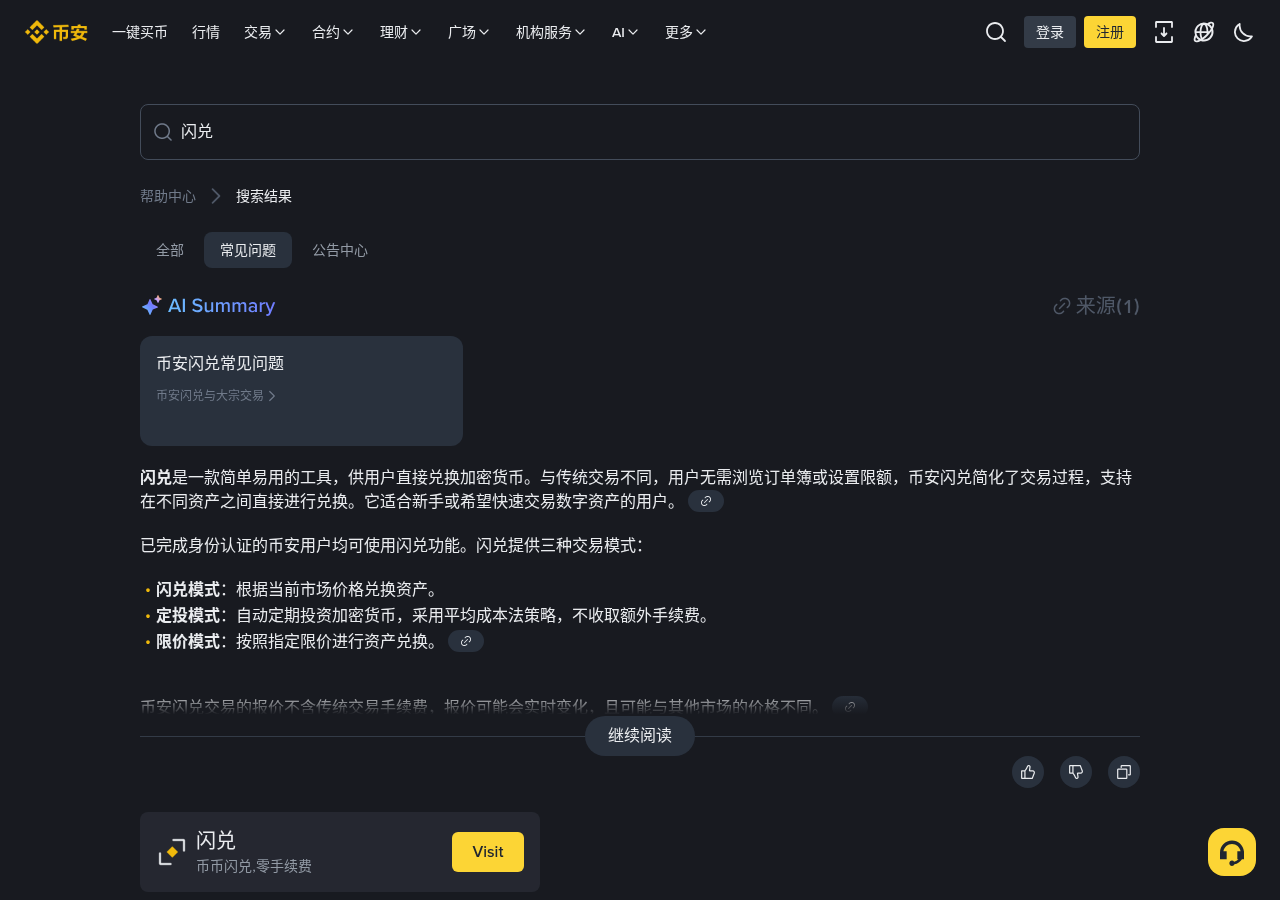Click the 登录 button
This screenshot has width=1280, height=900.
click(x=1050, y=32)
